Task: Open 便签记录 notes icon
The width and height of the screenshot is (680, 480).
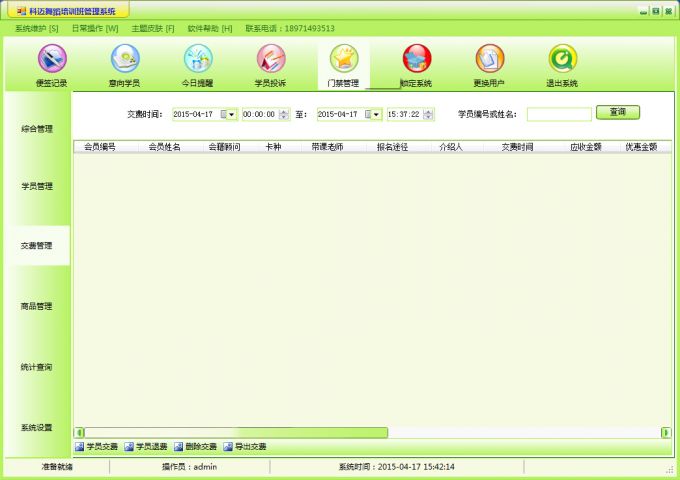Action: [x=52, y=60]
